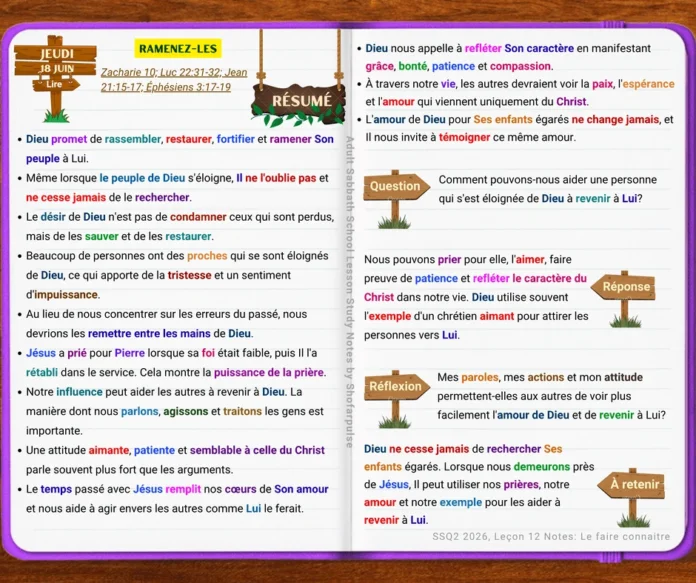The width and height of the screenshot is (696, 583).
Task: Click the phrase 'remettre entre les mains'
Action: click(149, 333)
